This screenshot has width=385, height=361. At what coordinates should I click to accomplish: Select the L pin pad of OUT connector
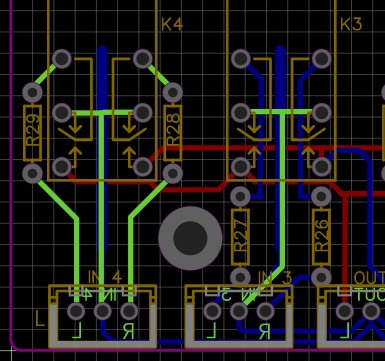[x=345, y=311]
